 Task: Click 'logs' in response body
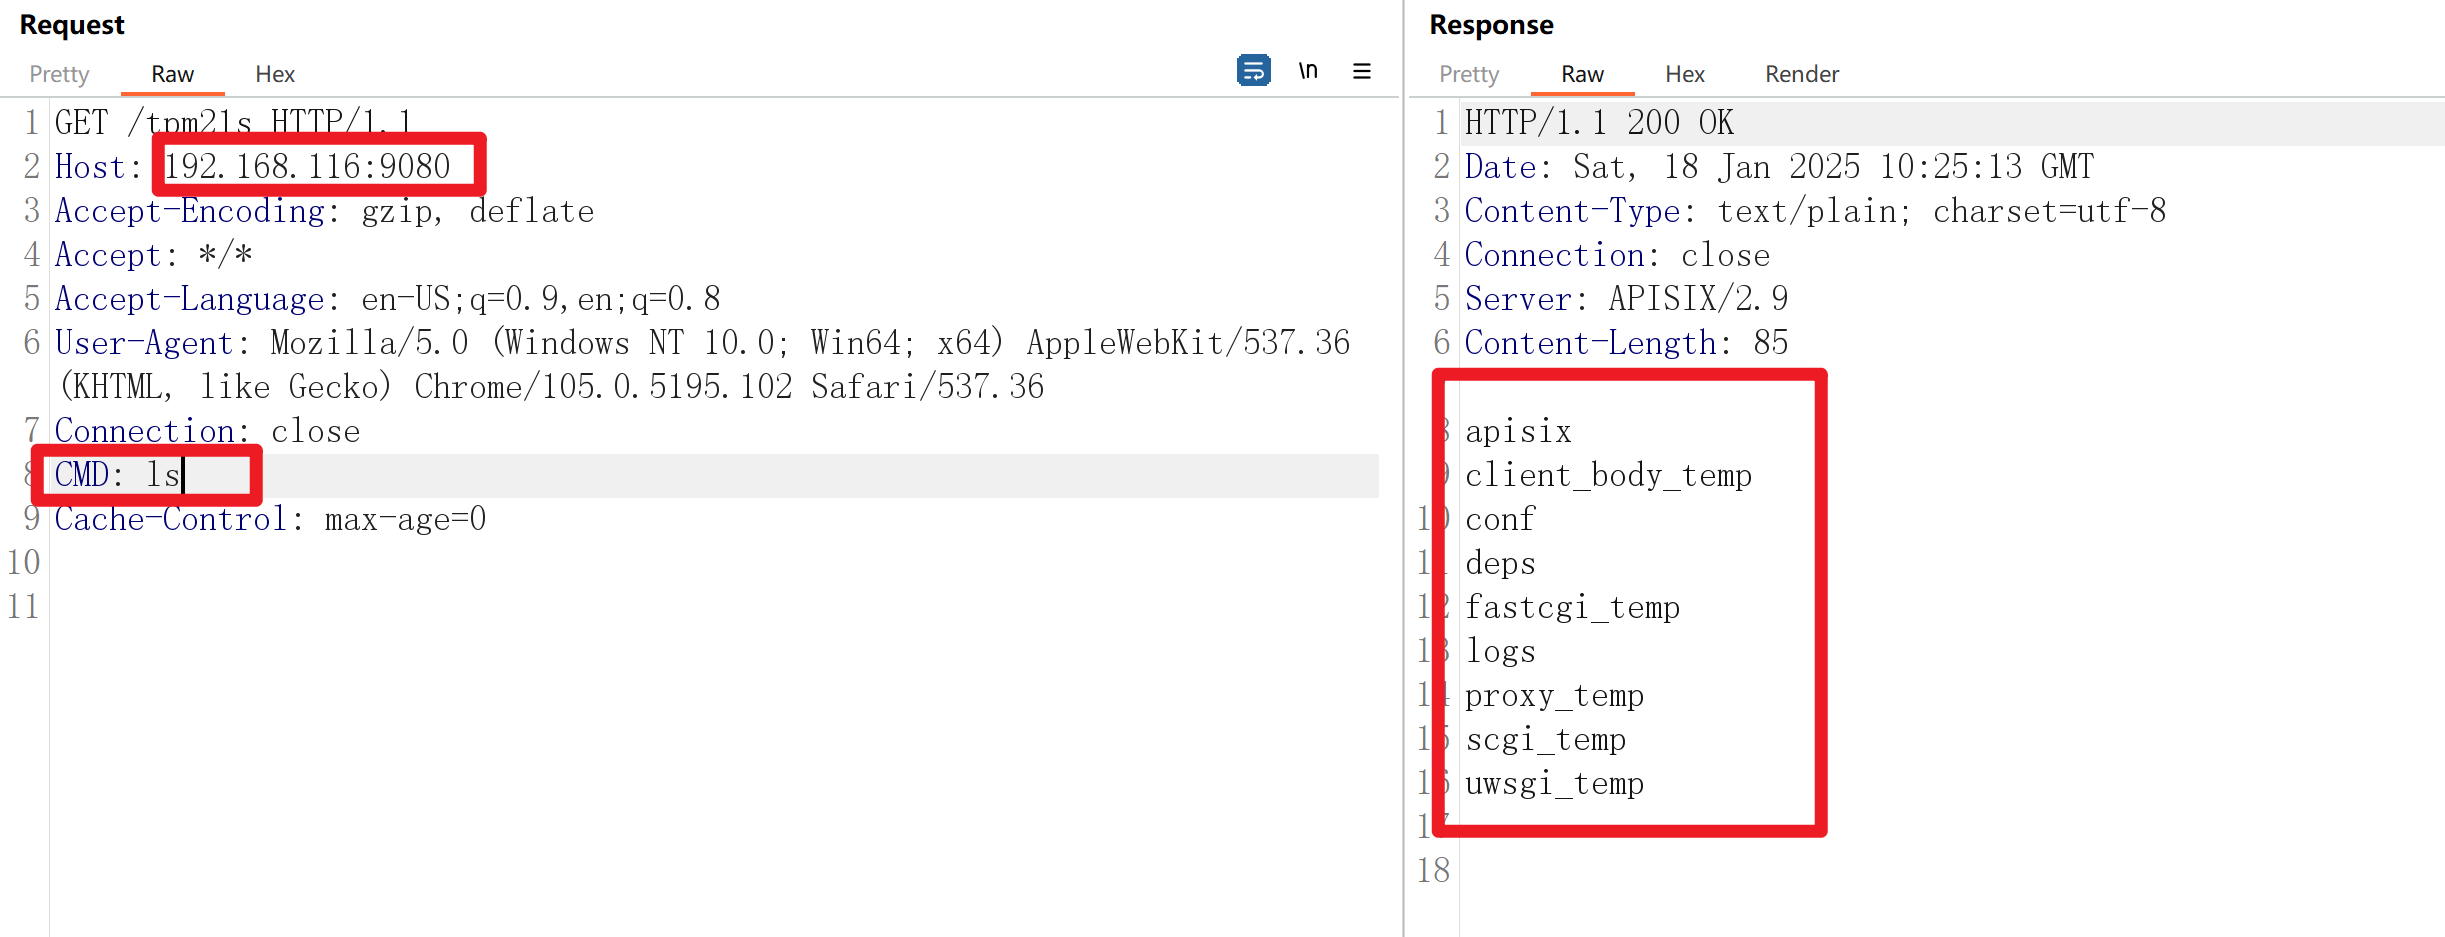click(1500, 651)
